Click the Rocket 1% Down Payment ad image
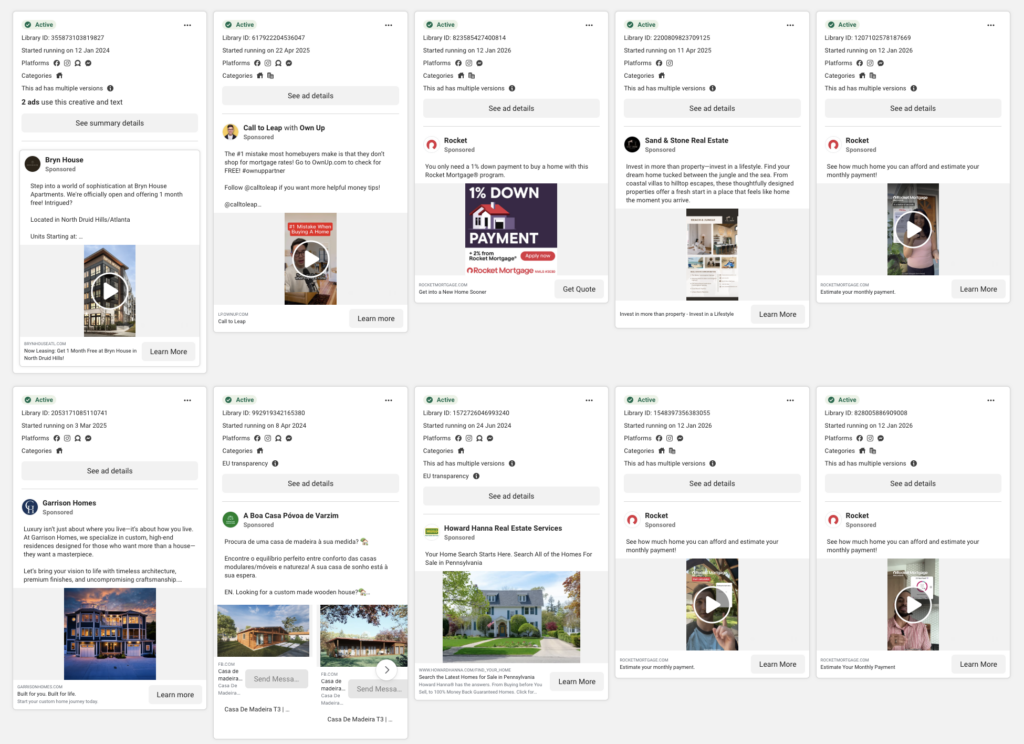Image resolution: width=1024 pixels, height=744 pixels. pos(511,229)
